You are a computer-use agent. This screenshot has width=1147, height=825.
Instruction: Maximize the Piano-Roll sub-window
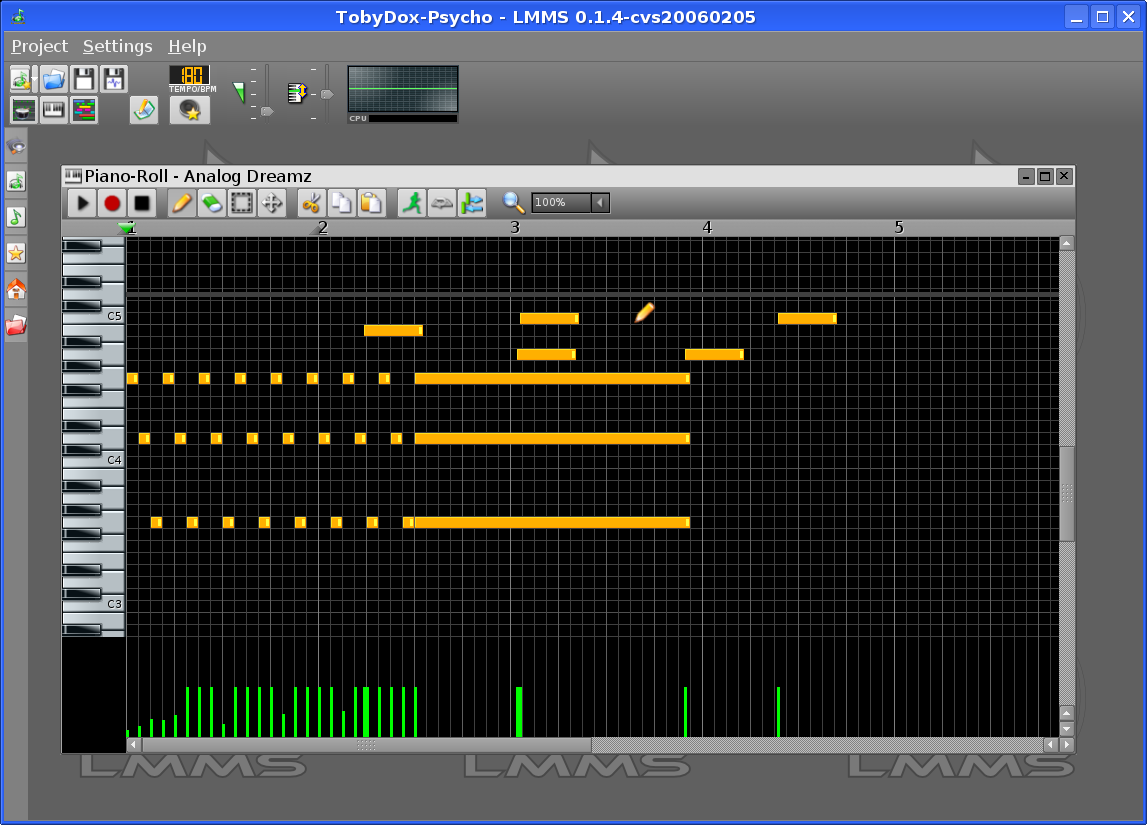[x=1045, y=176]
